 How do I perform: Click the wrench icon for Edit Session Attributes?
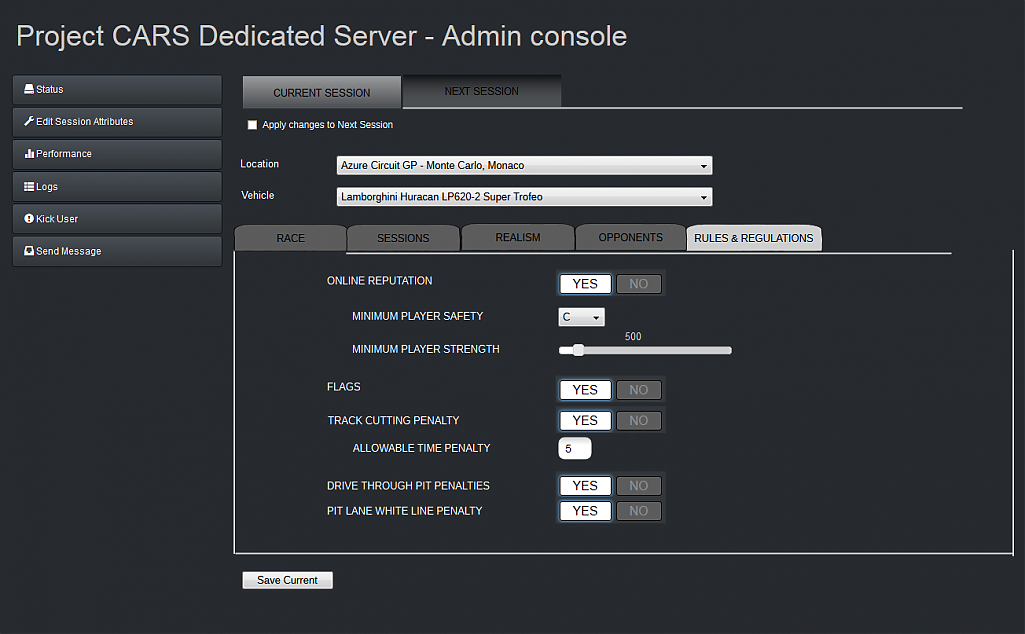[29, 121]
